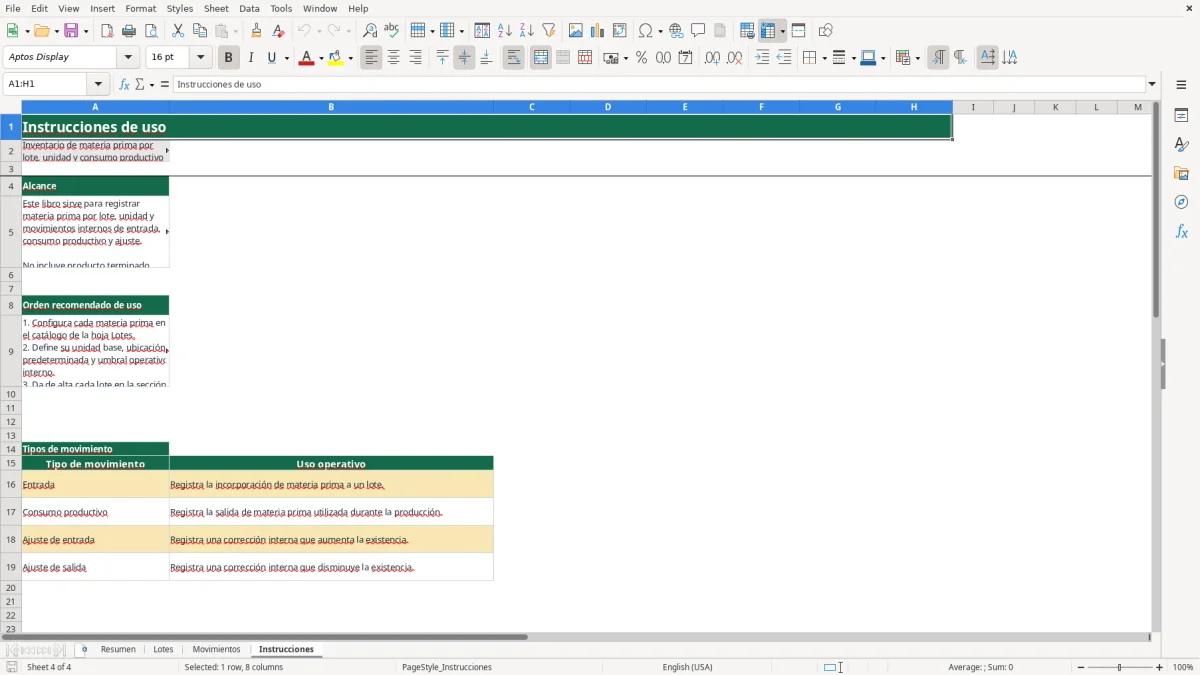Click Sort Descending icon
This screenshot has width=1200, height=675.
527,31
